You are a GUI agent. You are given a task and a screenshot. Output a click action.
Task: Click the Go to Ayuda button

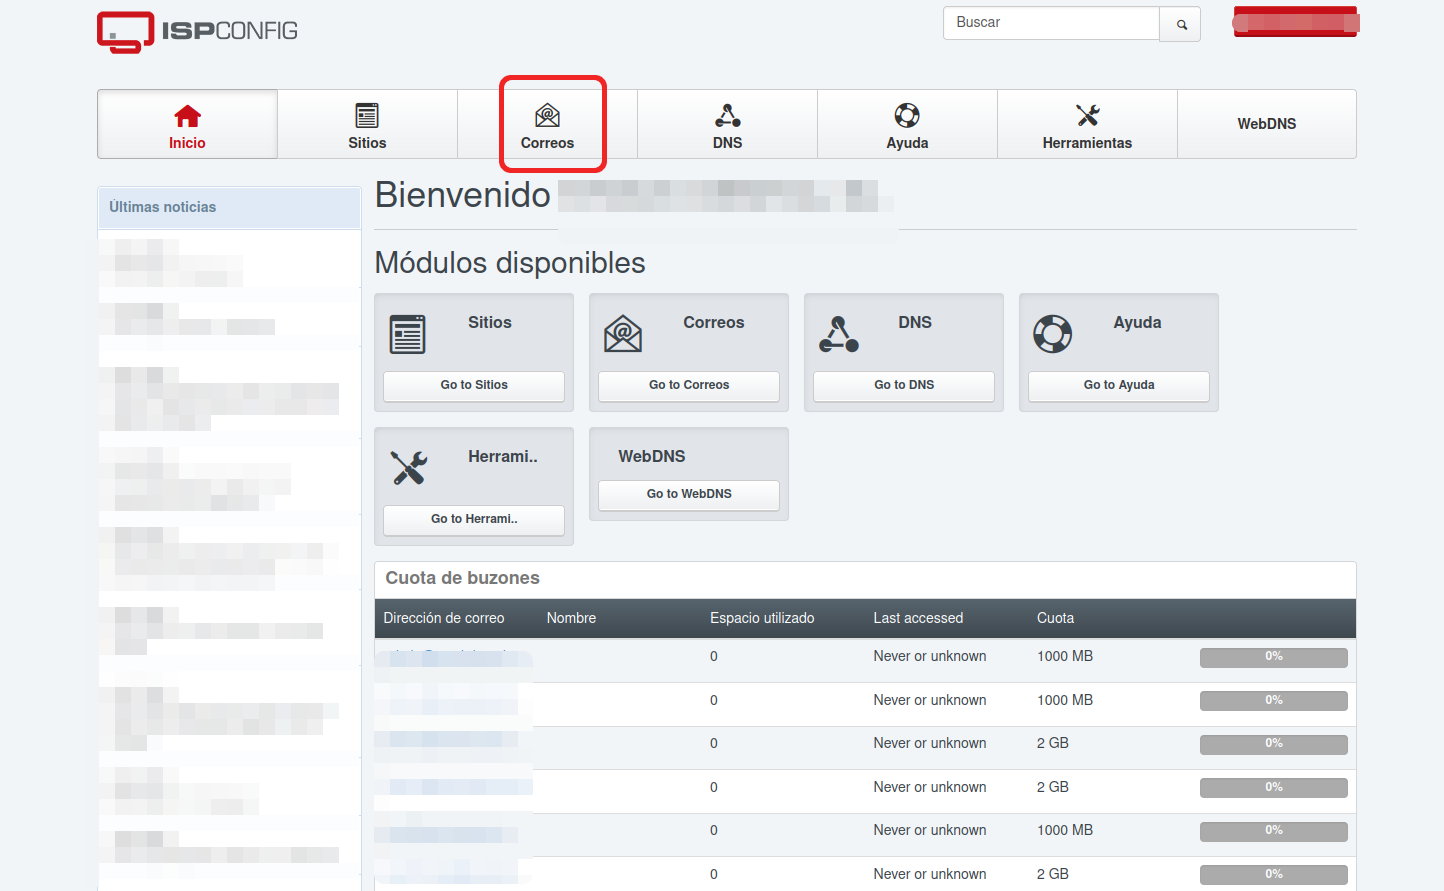point(1119,385)
